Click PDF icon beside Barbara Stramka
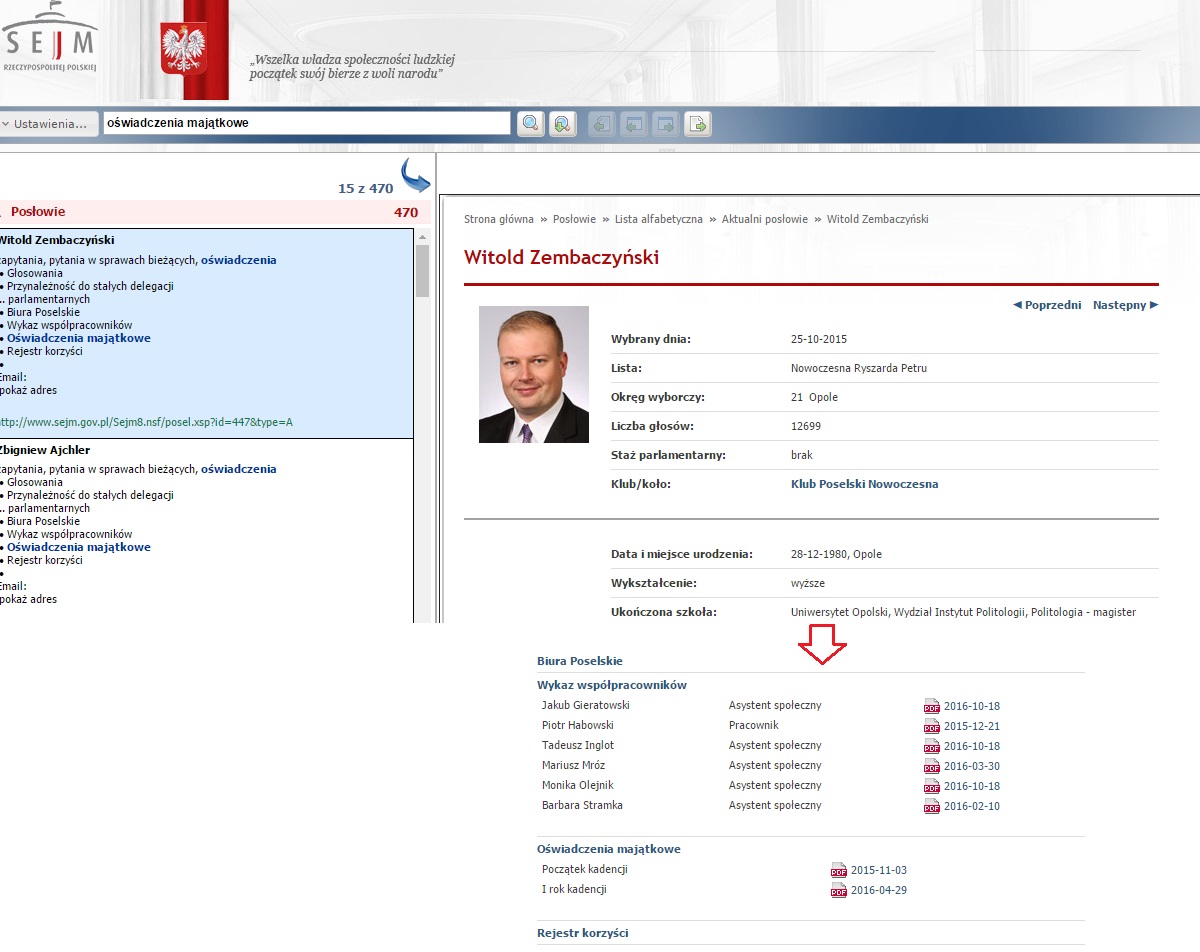1200x952 pixels. coord(932,806)
